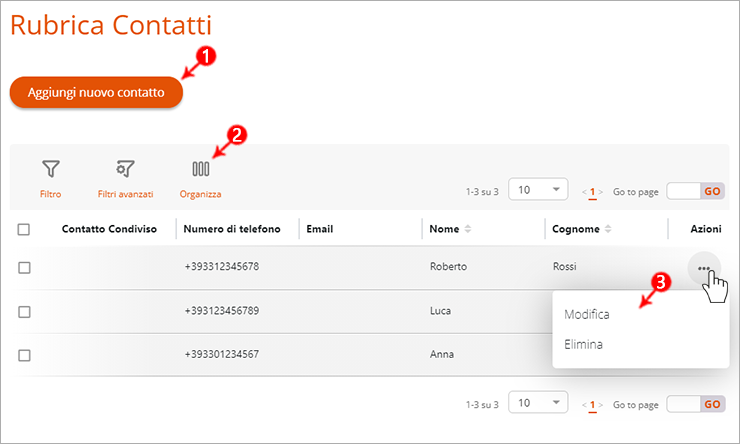Viewport: 740px width, 444px height.
Task: Tick the select-all header checkbox
Action: pos(24,229)
